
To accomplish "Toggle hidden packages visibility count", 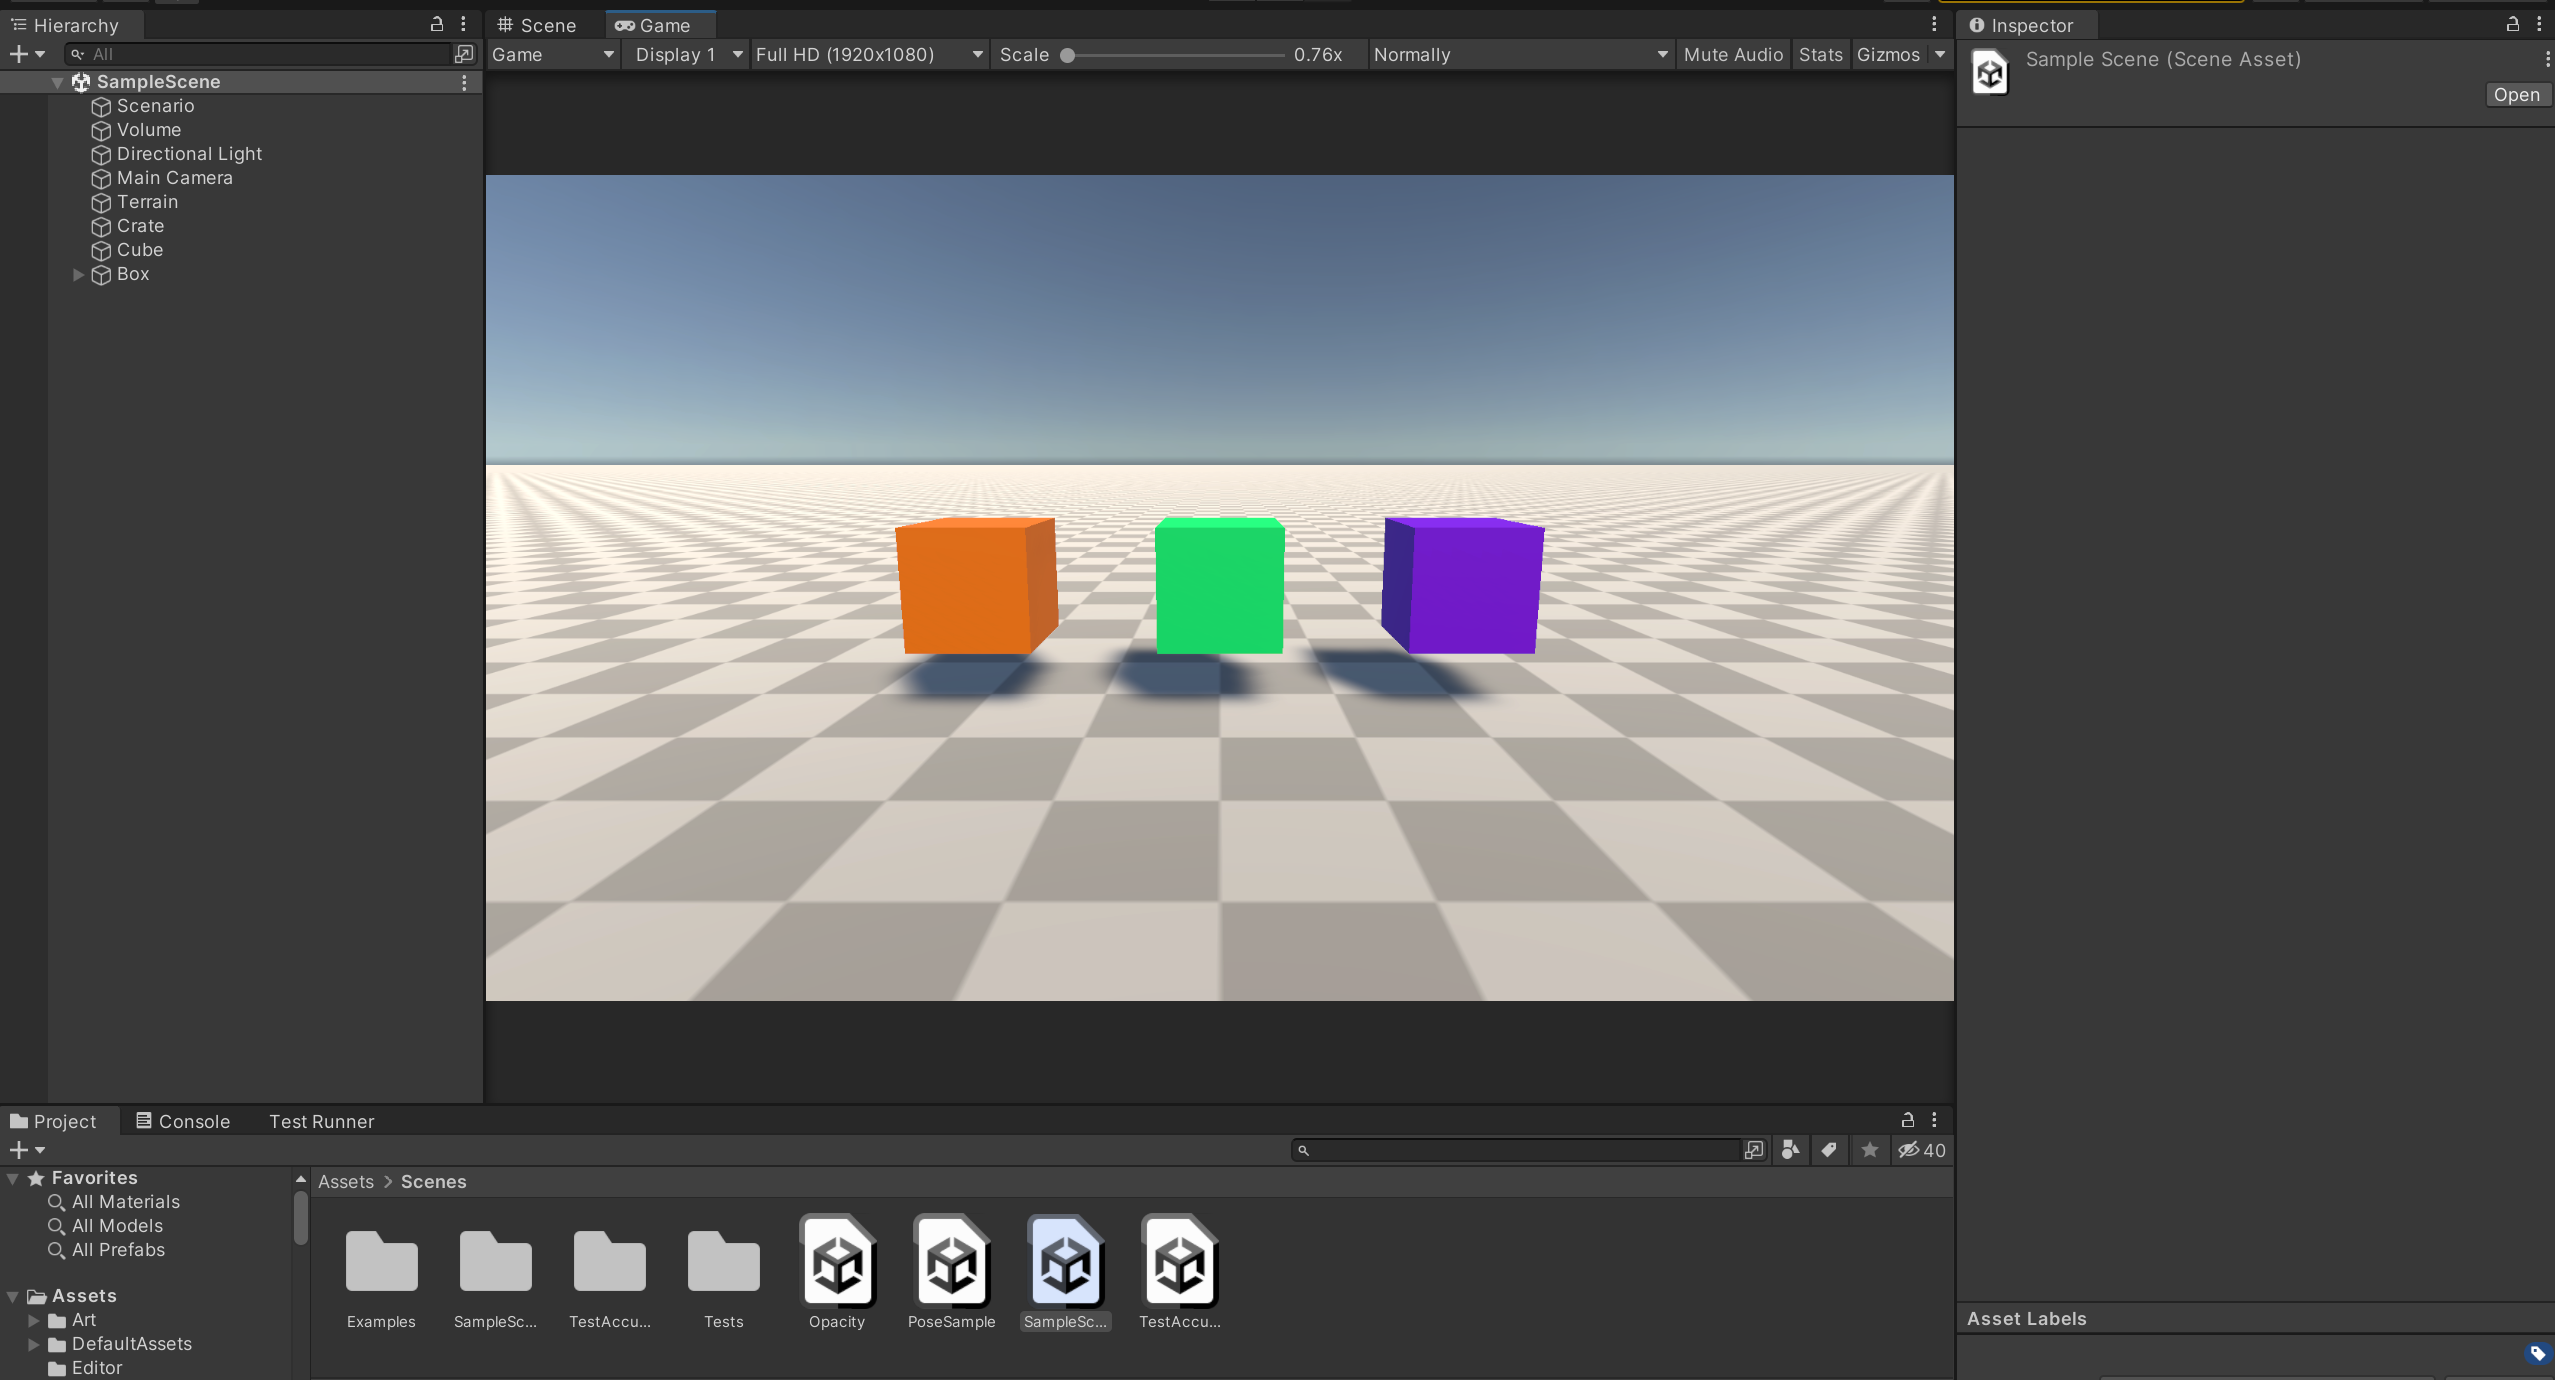I will click(x=1921, y=1150).
